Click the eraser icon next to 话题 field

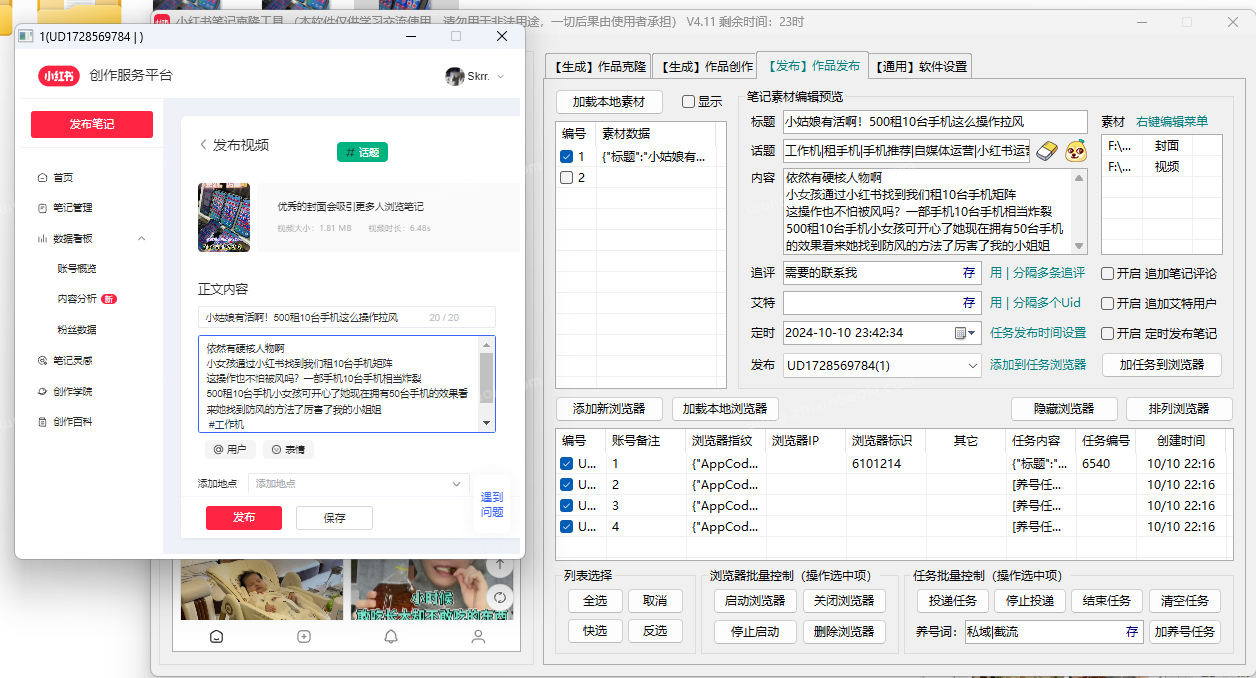(x=1047, y=150)
